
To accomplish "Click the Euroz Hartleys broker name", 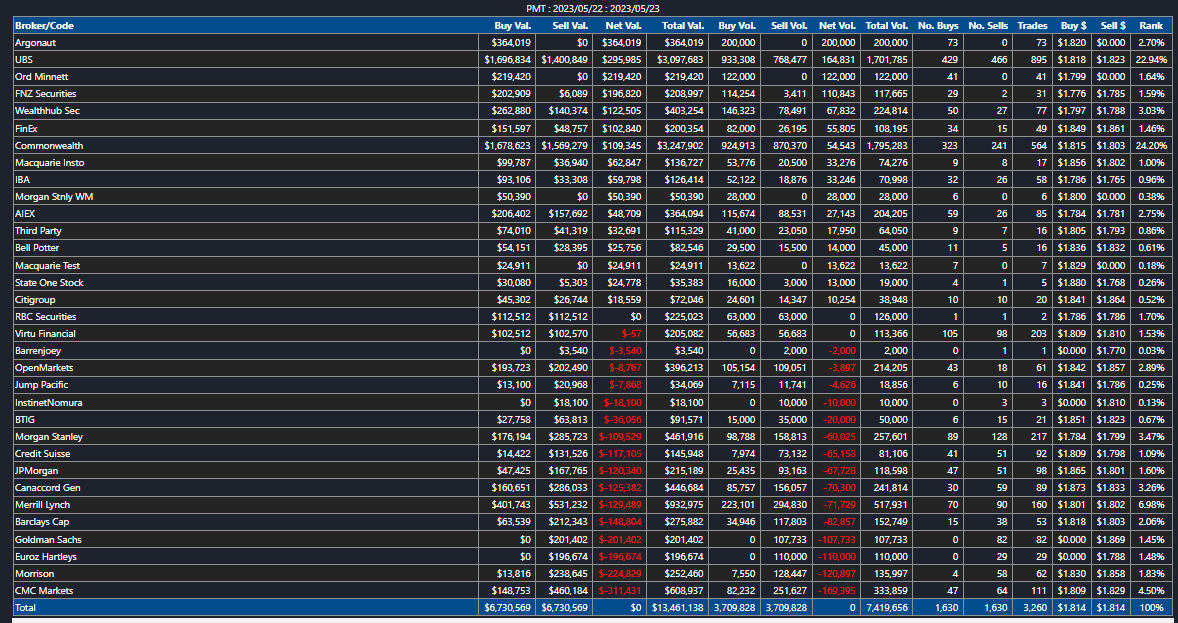I will [x=46, y=557].
